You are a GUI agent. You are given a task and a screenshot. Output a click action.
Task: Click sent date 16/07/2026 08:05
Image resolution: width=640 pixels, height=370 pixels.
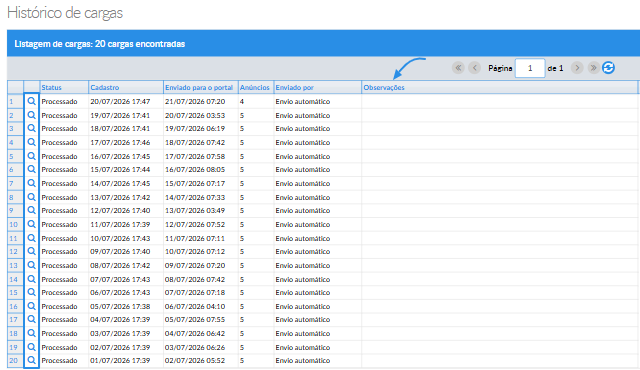point(195,169)
